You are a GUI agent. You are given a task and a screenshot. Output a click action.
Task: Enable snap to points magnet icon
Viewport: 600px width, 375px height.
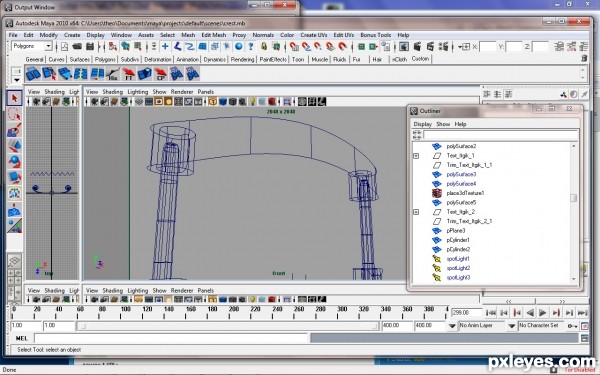coord(318,47)
